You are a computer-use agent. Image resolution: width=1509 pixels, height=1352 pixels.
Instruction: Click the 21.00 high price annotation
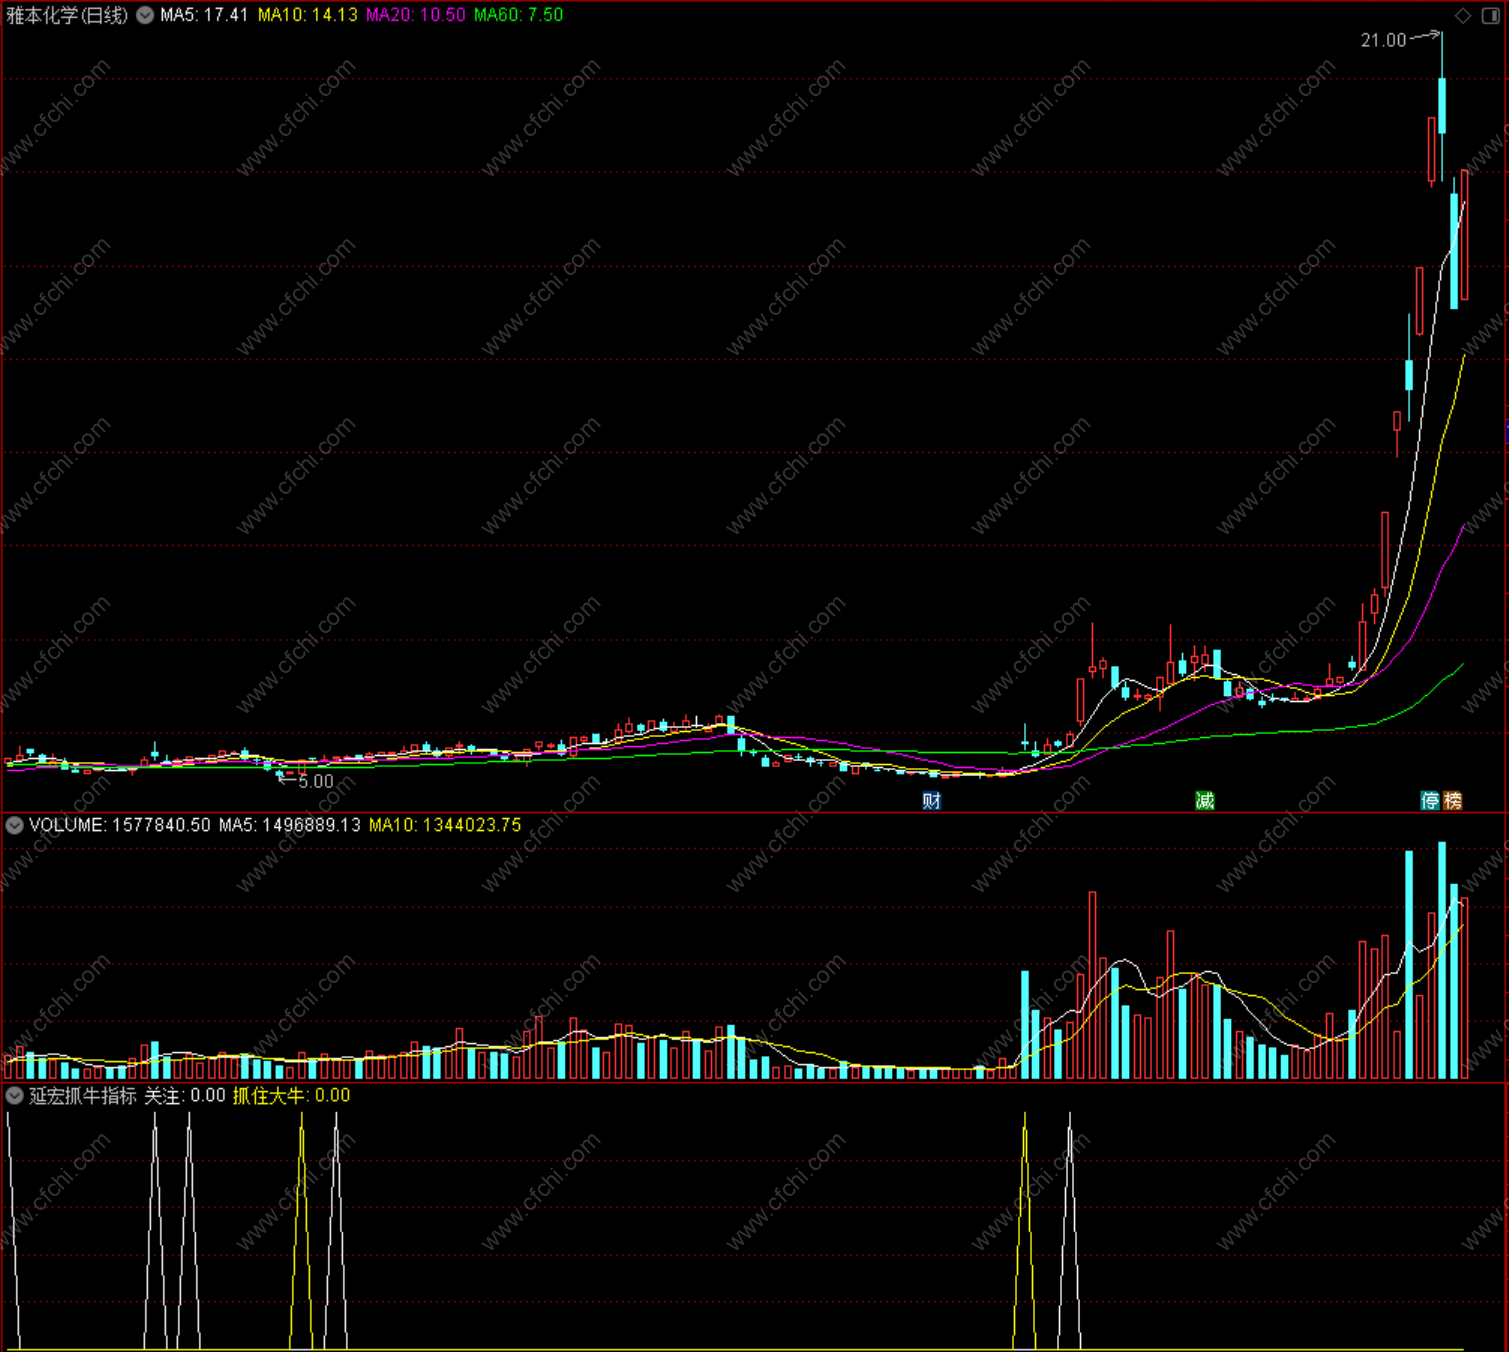point(1383,40)
